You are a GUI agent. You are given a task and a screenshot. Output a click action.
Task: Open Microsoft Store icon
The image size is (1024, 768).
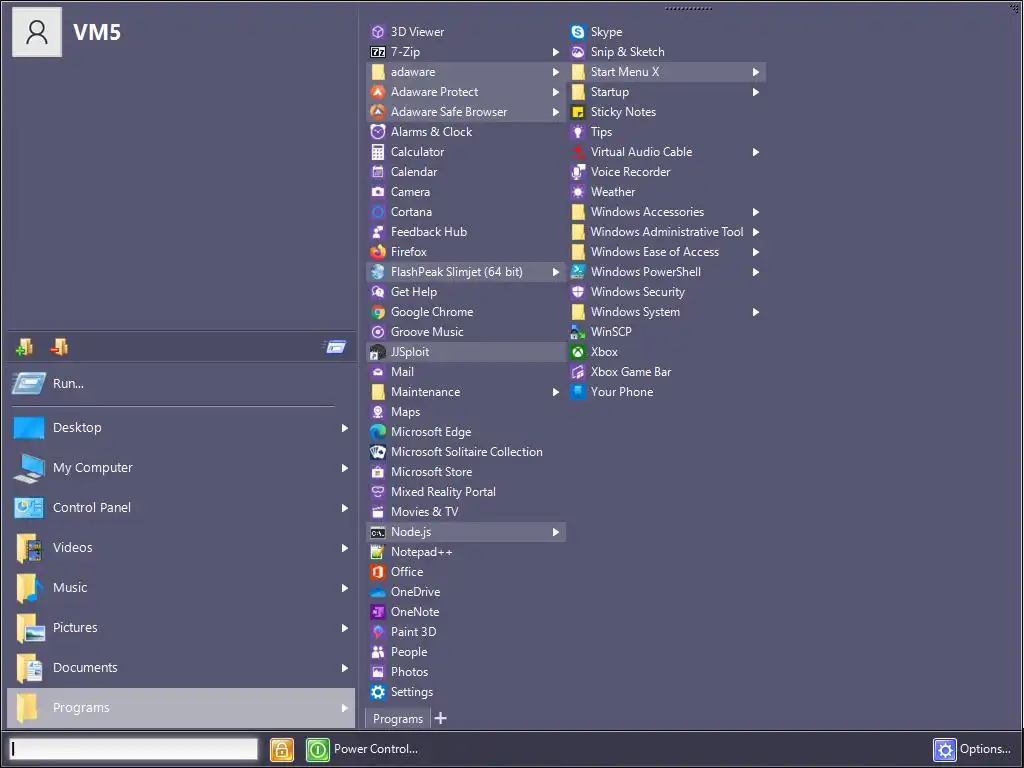point(377,472)
